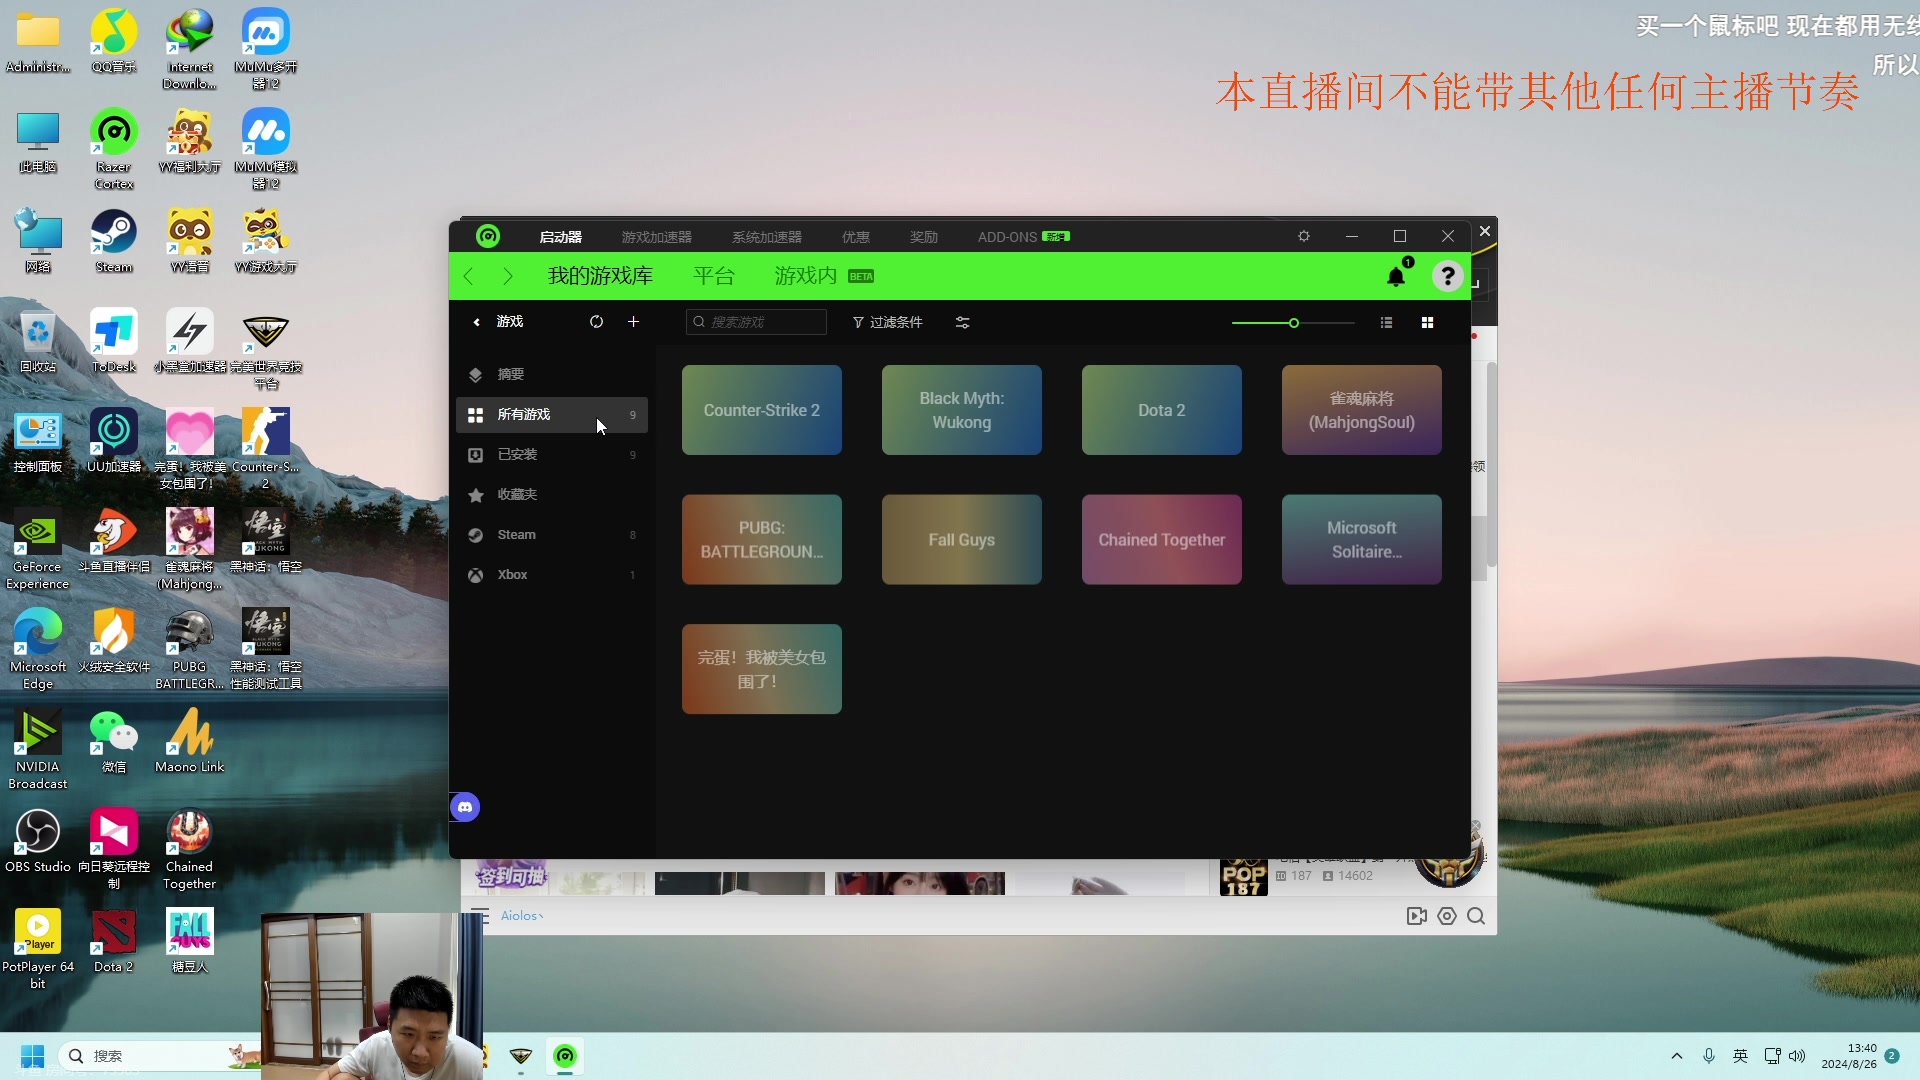Click 系统加速器 tab in launcher
1920x1080 pixels.
pos(766,236)
